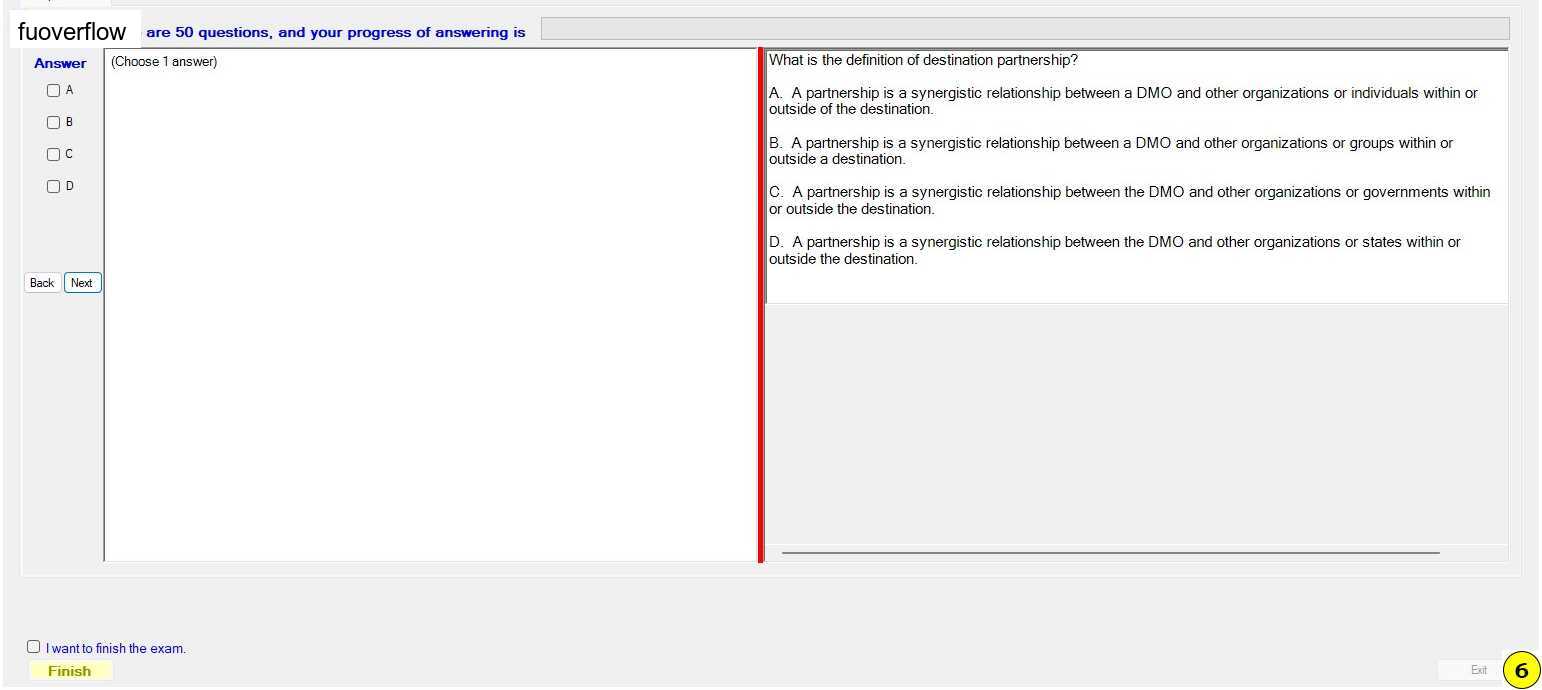Image resolution: width=1542 pixels, height=690 pixels.
Task: Tick 'I want to finish the exam' checkbox
Action: (34, 647)
